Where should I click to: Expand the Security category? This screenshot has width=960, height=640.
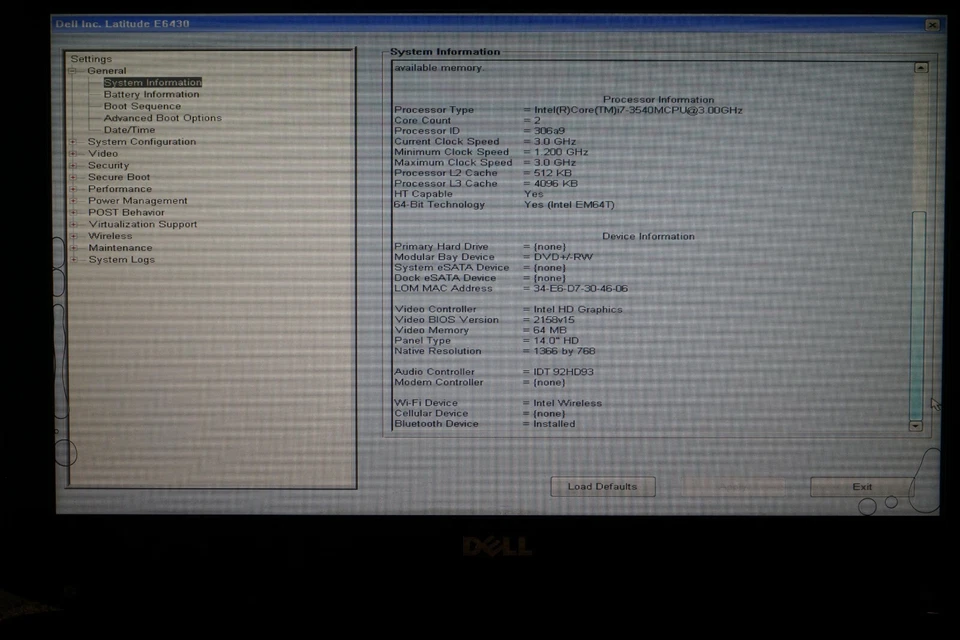[x=74, y=165]
